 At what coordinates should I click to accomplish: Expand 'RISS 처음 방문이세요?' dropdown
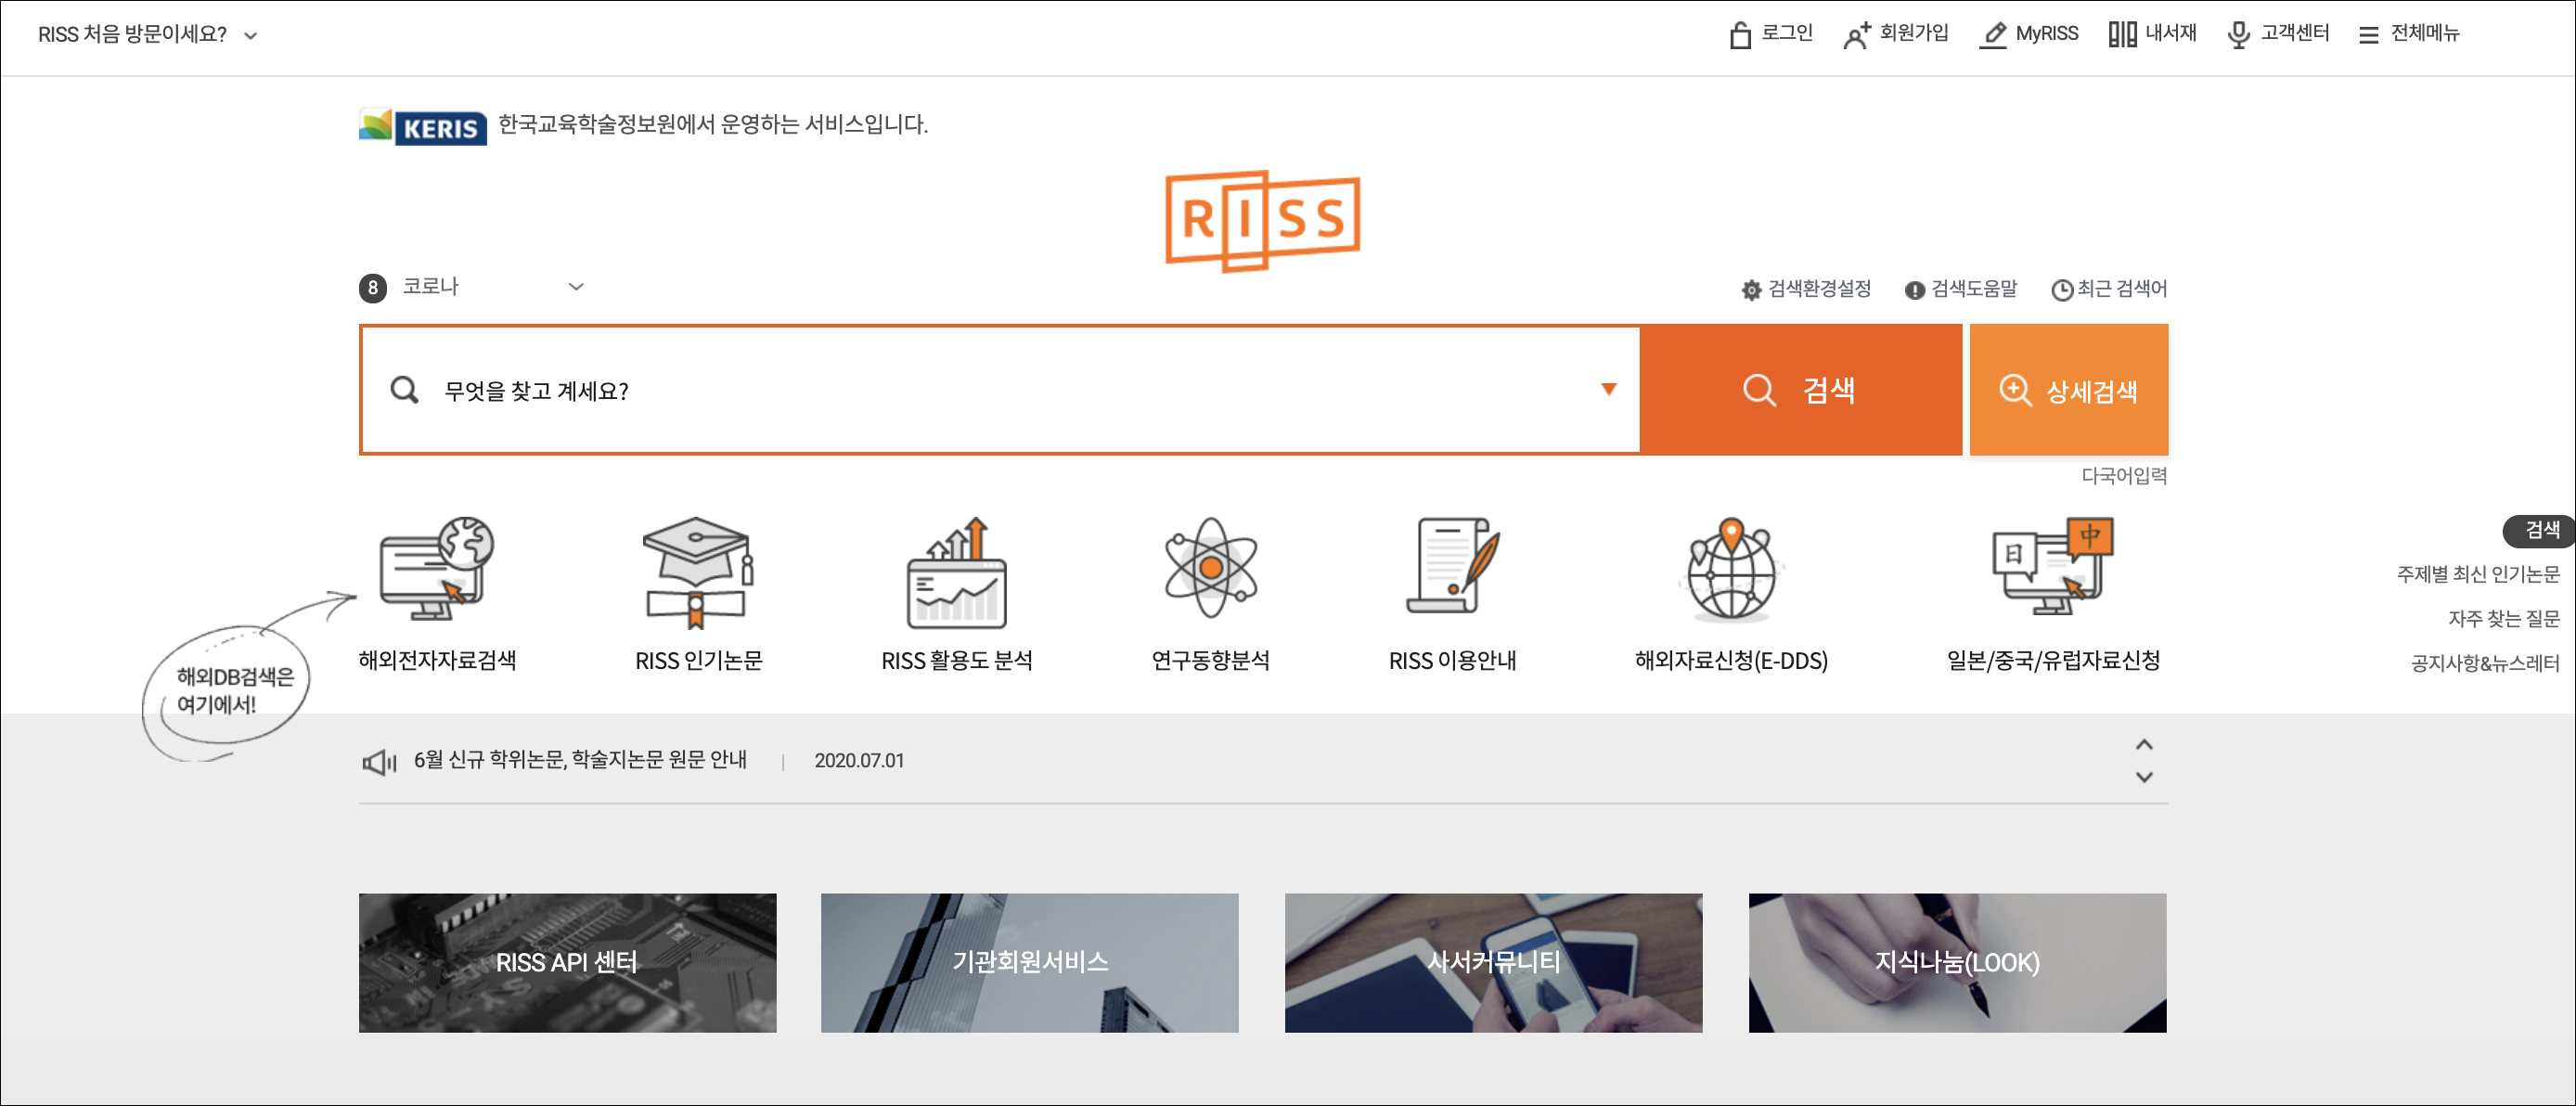[x=251, y=36]
